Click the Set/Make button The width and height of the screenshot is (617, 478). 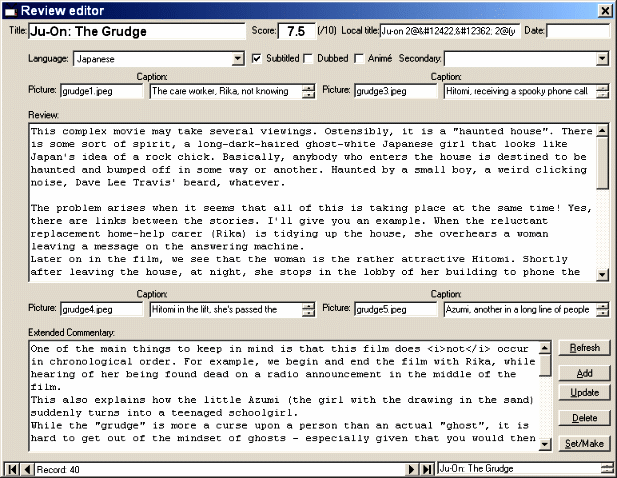[584, 443]
